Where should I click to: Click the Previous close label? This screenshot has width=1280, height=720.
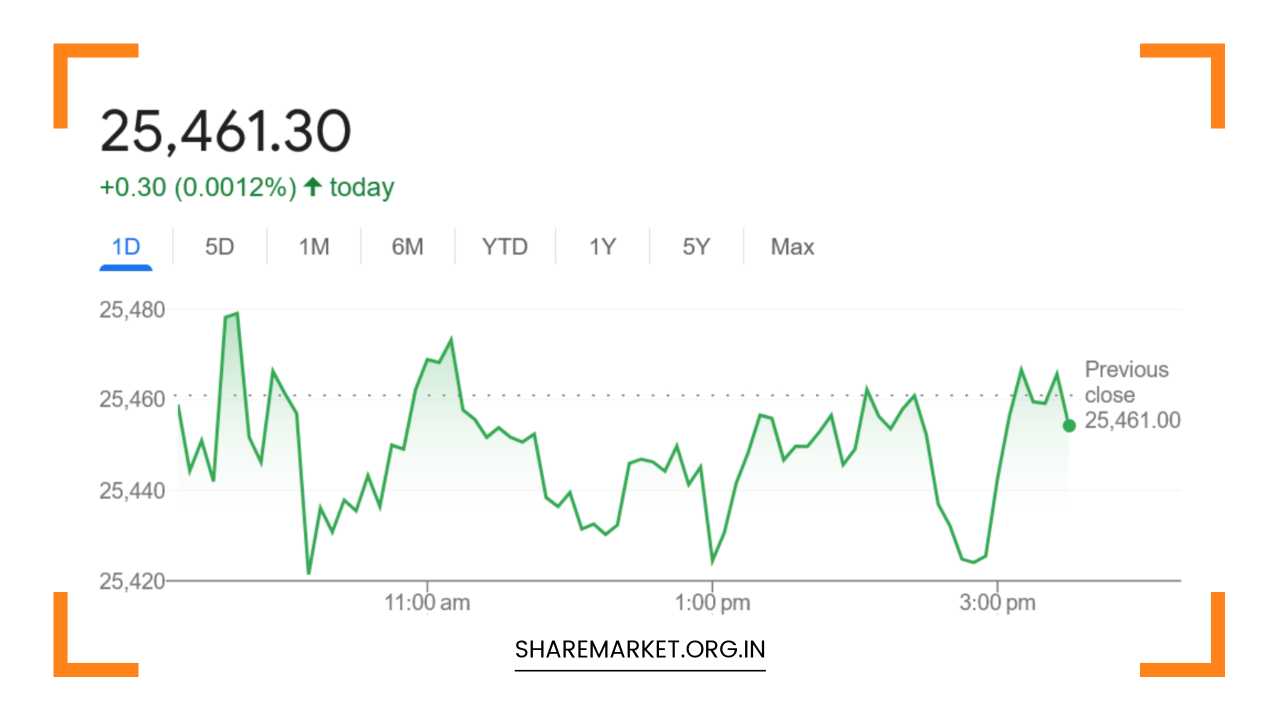[x=1128, y=381]
